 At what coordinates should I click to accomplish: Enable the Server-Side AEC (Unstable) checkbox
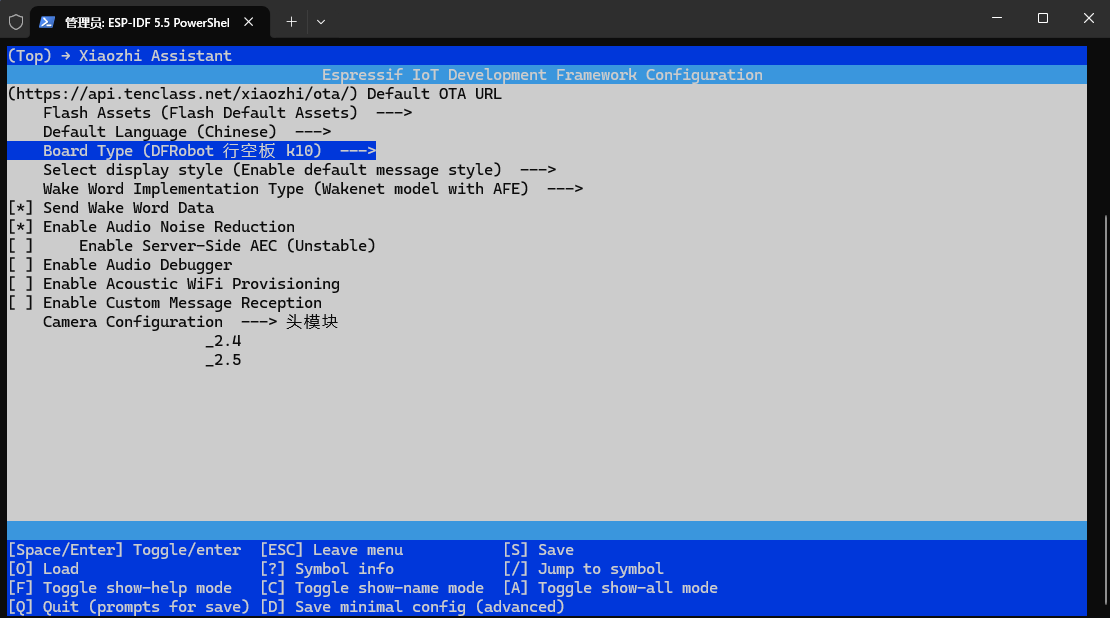(21, 246)
